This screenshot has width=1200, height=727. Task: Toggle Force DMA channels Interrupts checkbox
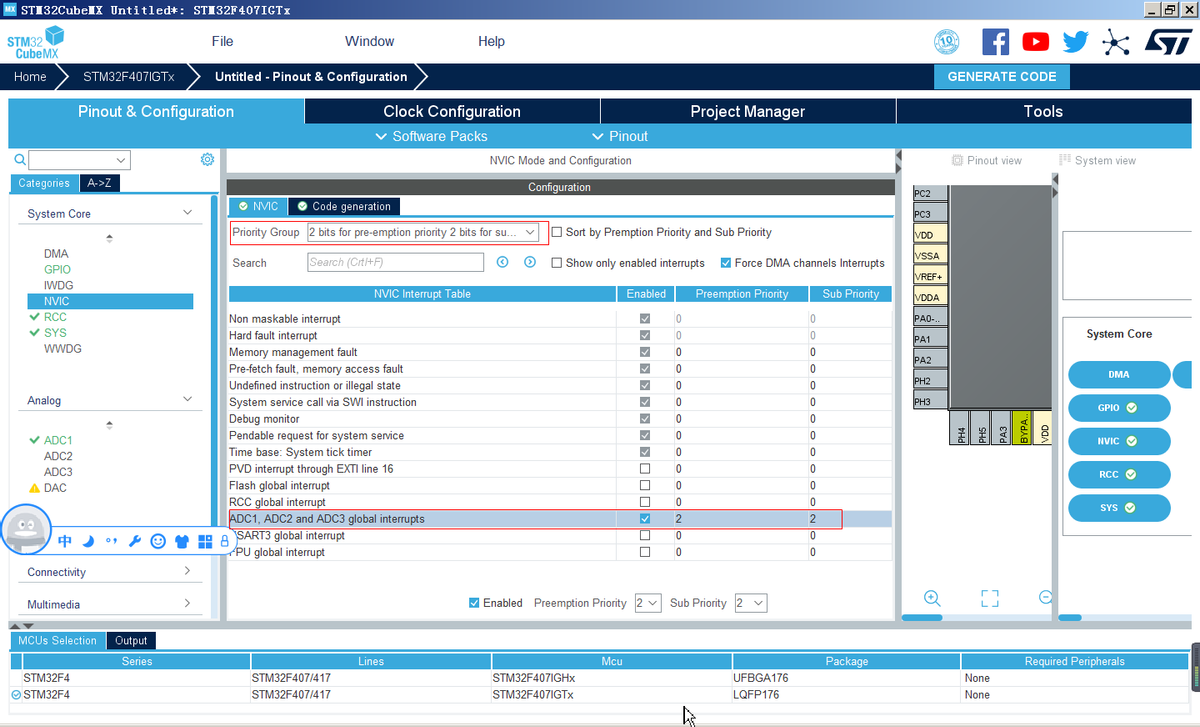point(726,263)
